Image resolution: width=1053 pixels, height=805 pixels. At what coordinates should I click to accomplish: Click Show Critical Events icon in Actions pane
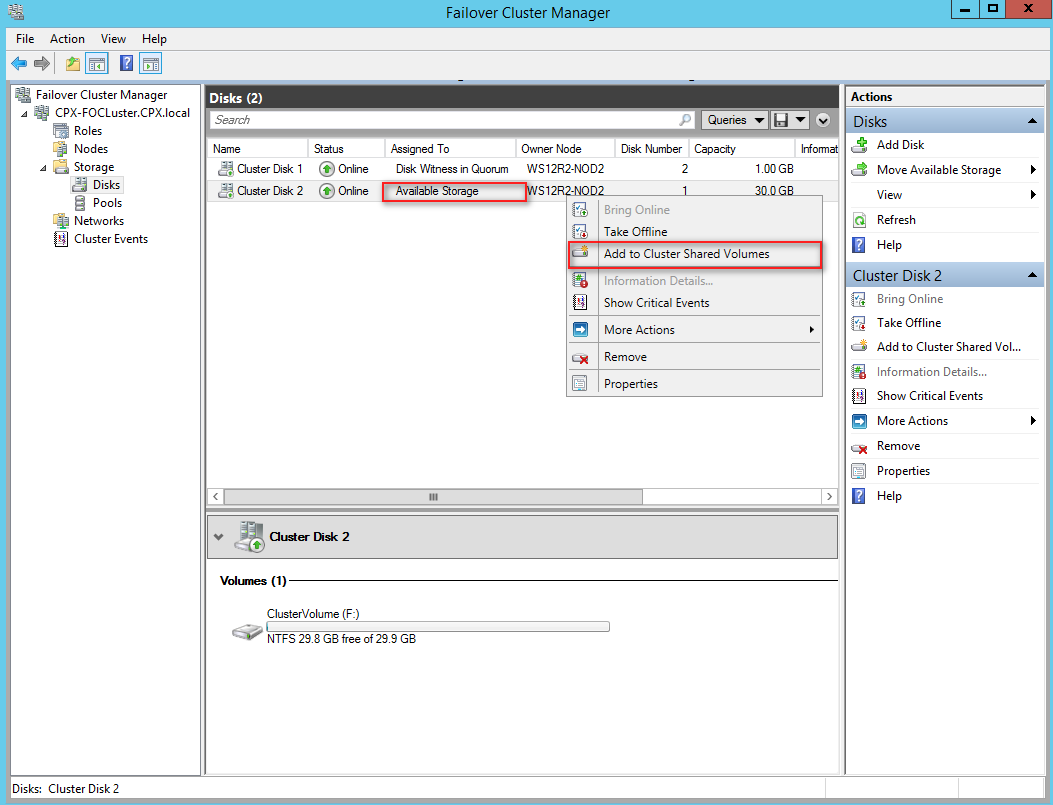coord(859,396)
